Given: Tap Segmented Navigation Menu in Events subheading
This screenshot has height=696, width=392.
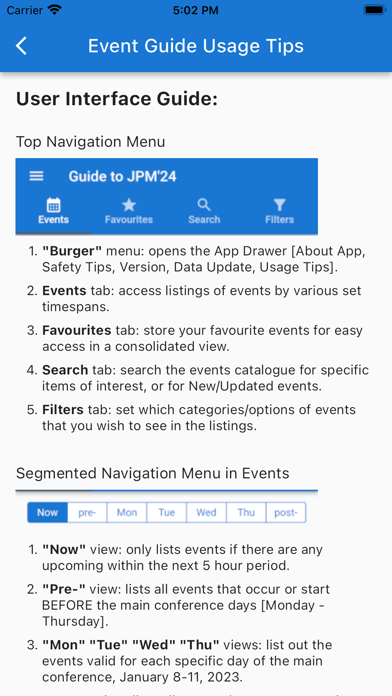Looking at the screenshot, I should coord(153,473).
